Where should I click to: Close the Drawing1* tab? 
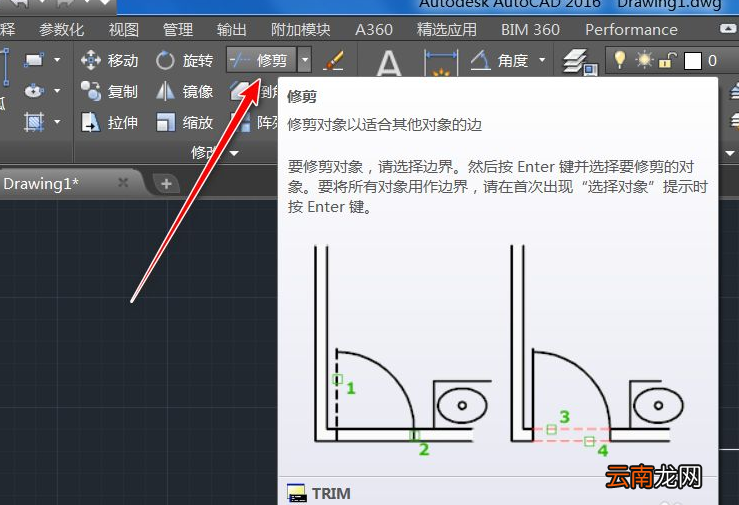point(123,183)
